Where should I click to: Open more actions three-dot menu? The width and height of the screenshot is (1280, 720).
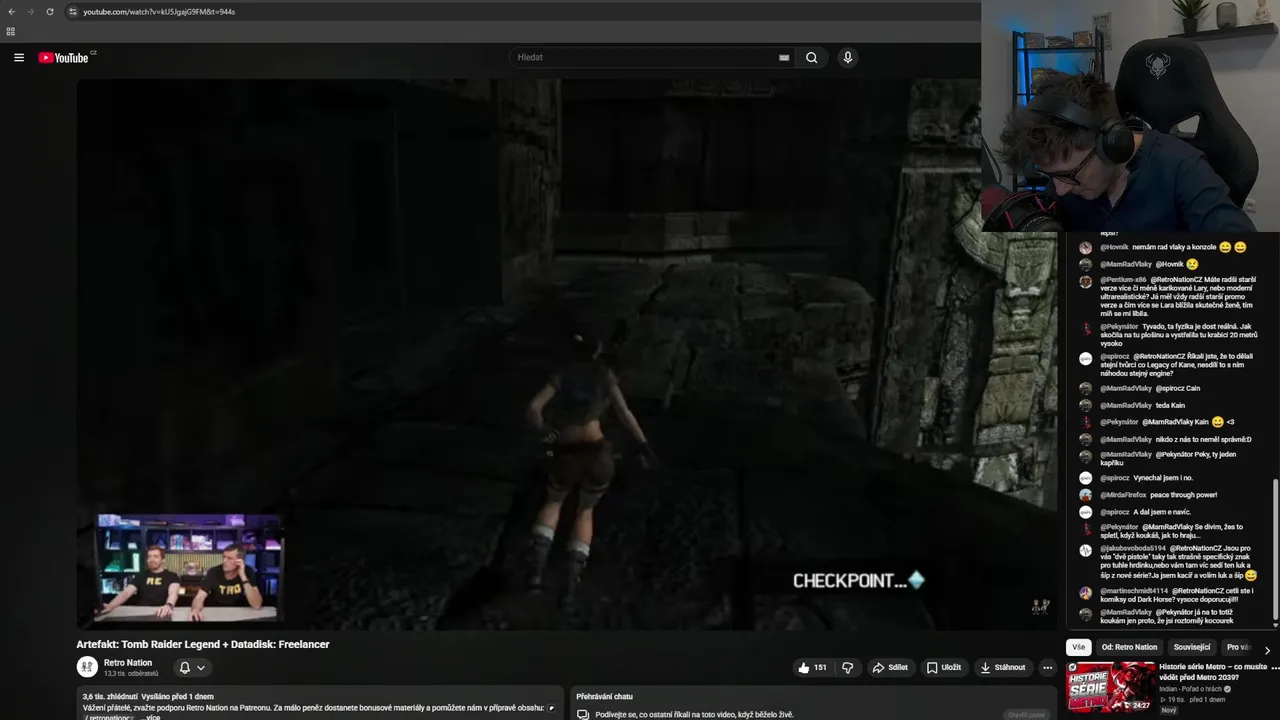click(1047, 667)
